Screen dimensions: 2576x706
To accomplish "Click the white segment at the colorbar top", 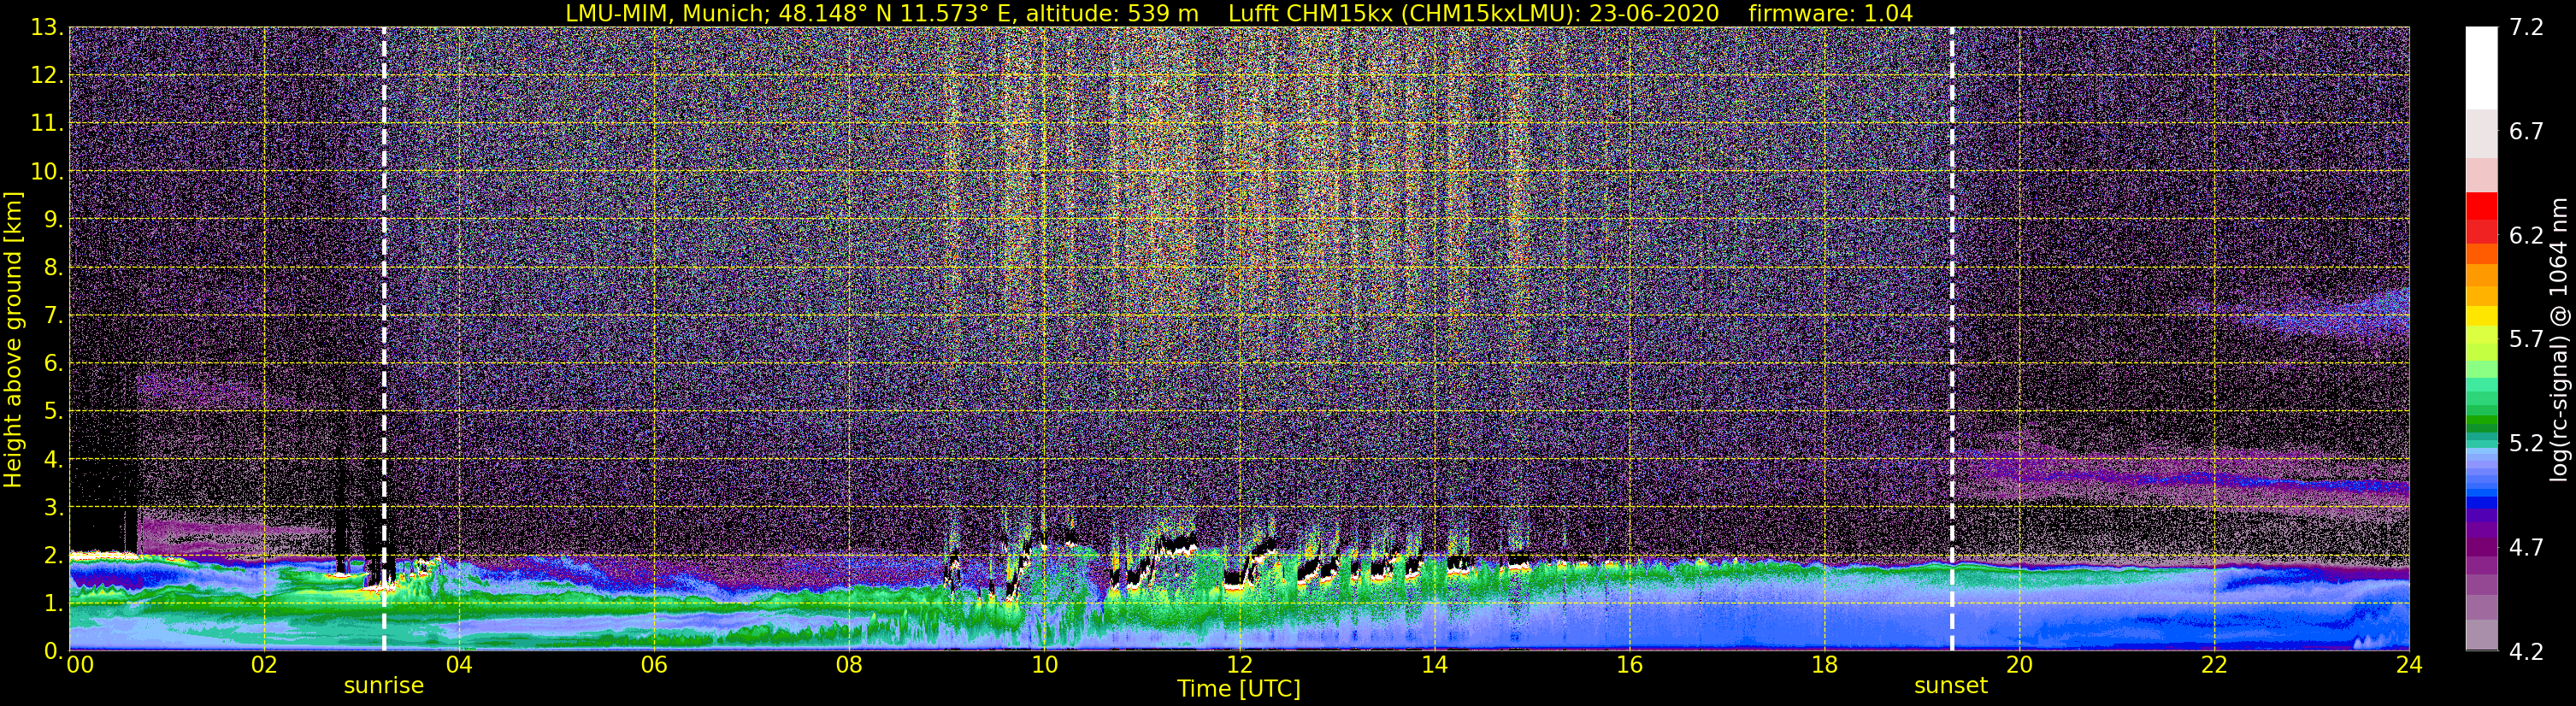I will point(2481,67).
